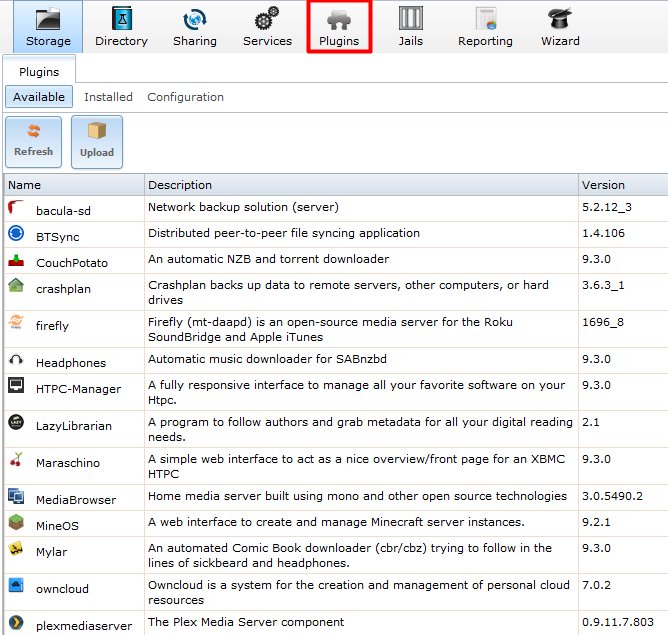Select the plexmediaserver plugin entry
668x635 pixels.
coord(83,626)
